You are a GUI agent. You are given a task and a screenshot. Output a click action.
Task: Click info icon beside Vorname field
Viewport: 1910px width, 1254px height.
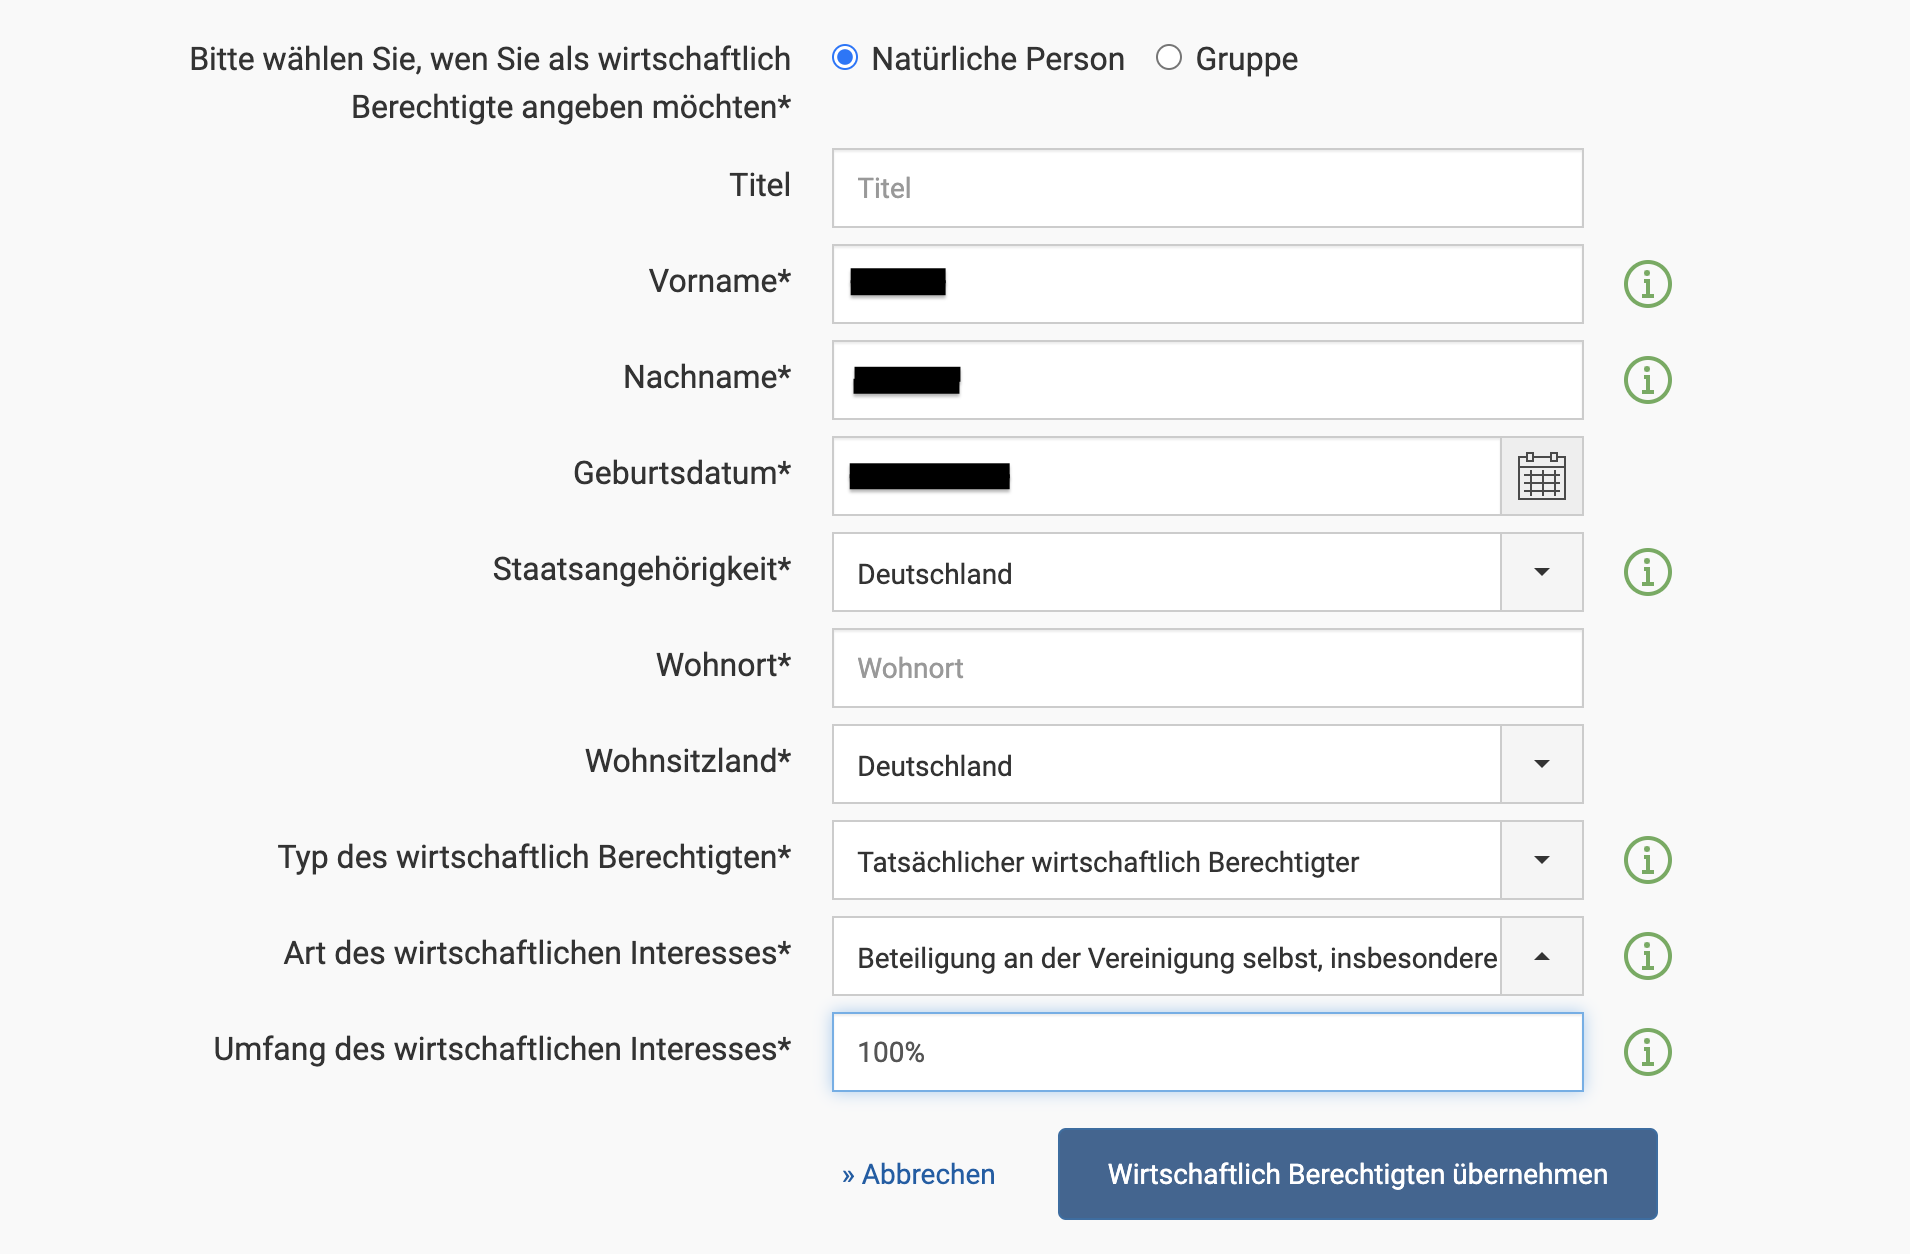[1647, 284]
